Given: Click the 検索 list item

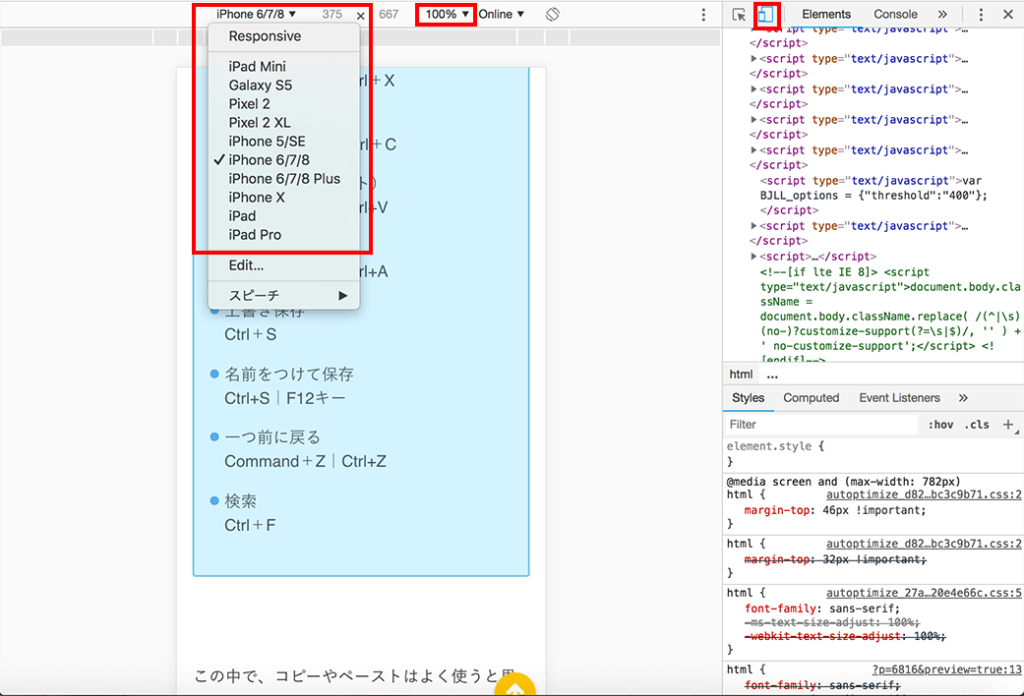Looking at the screenshot, I should [240, 501].
